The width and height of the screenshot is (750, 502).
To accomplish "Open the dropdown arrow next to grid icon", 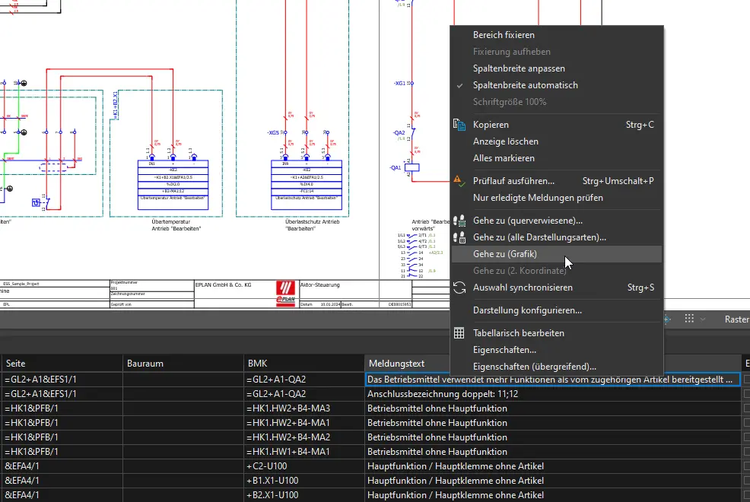I will 704,319.
